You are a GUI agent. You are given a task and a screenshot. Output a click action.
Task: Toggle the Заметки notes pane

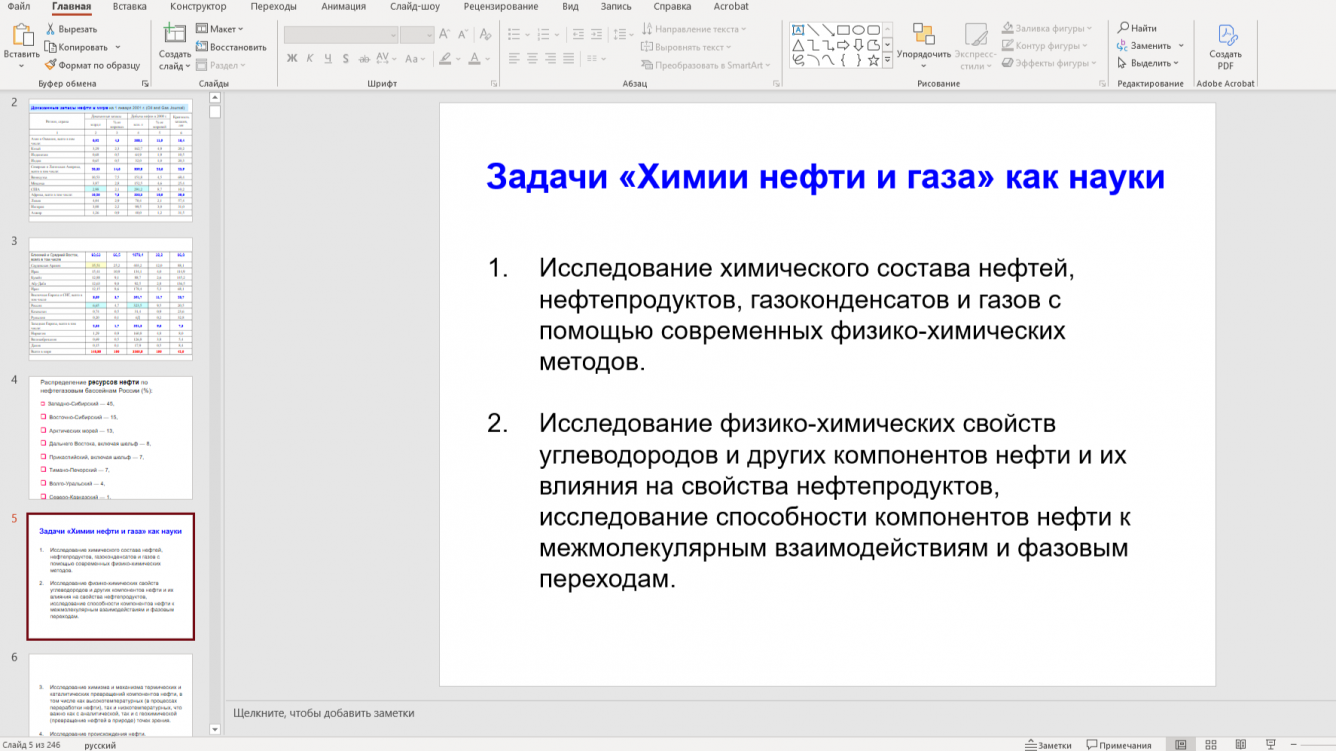1048,745
